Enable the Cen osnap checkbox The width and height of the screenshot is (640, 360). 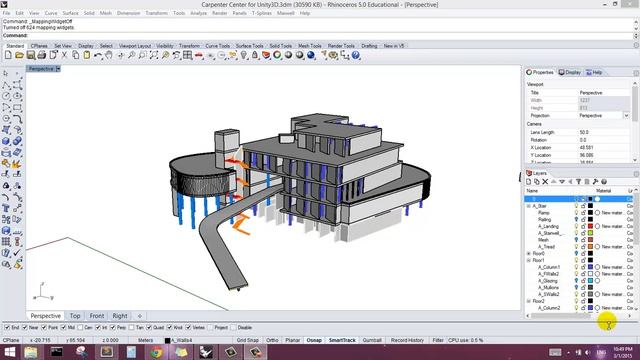point(80,327)
